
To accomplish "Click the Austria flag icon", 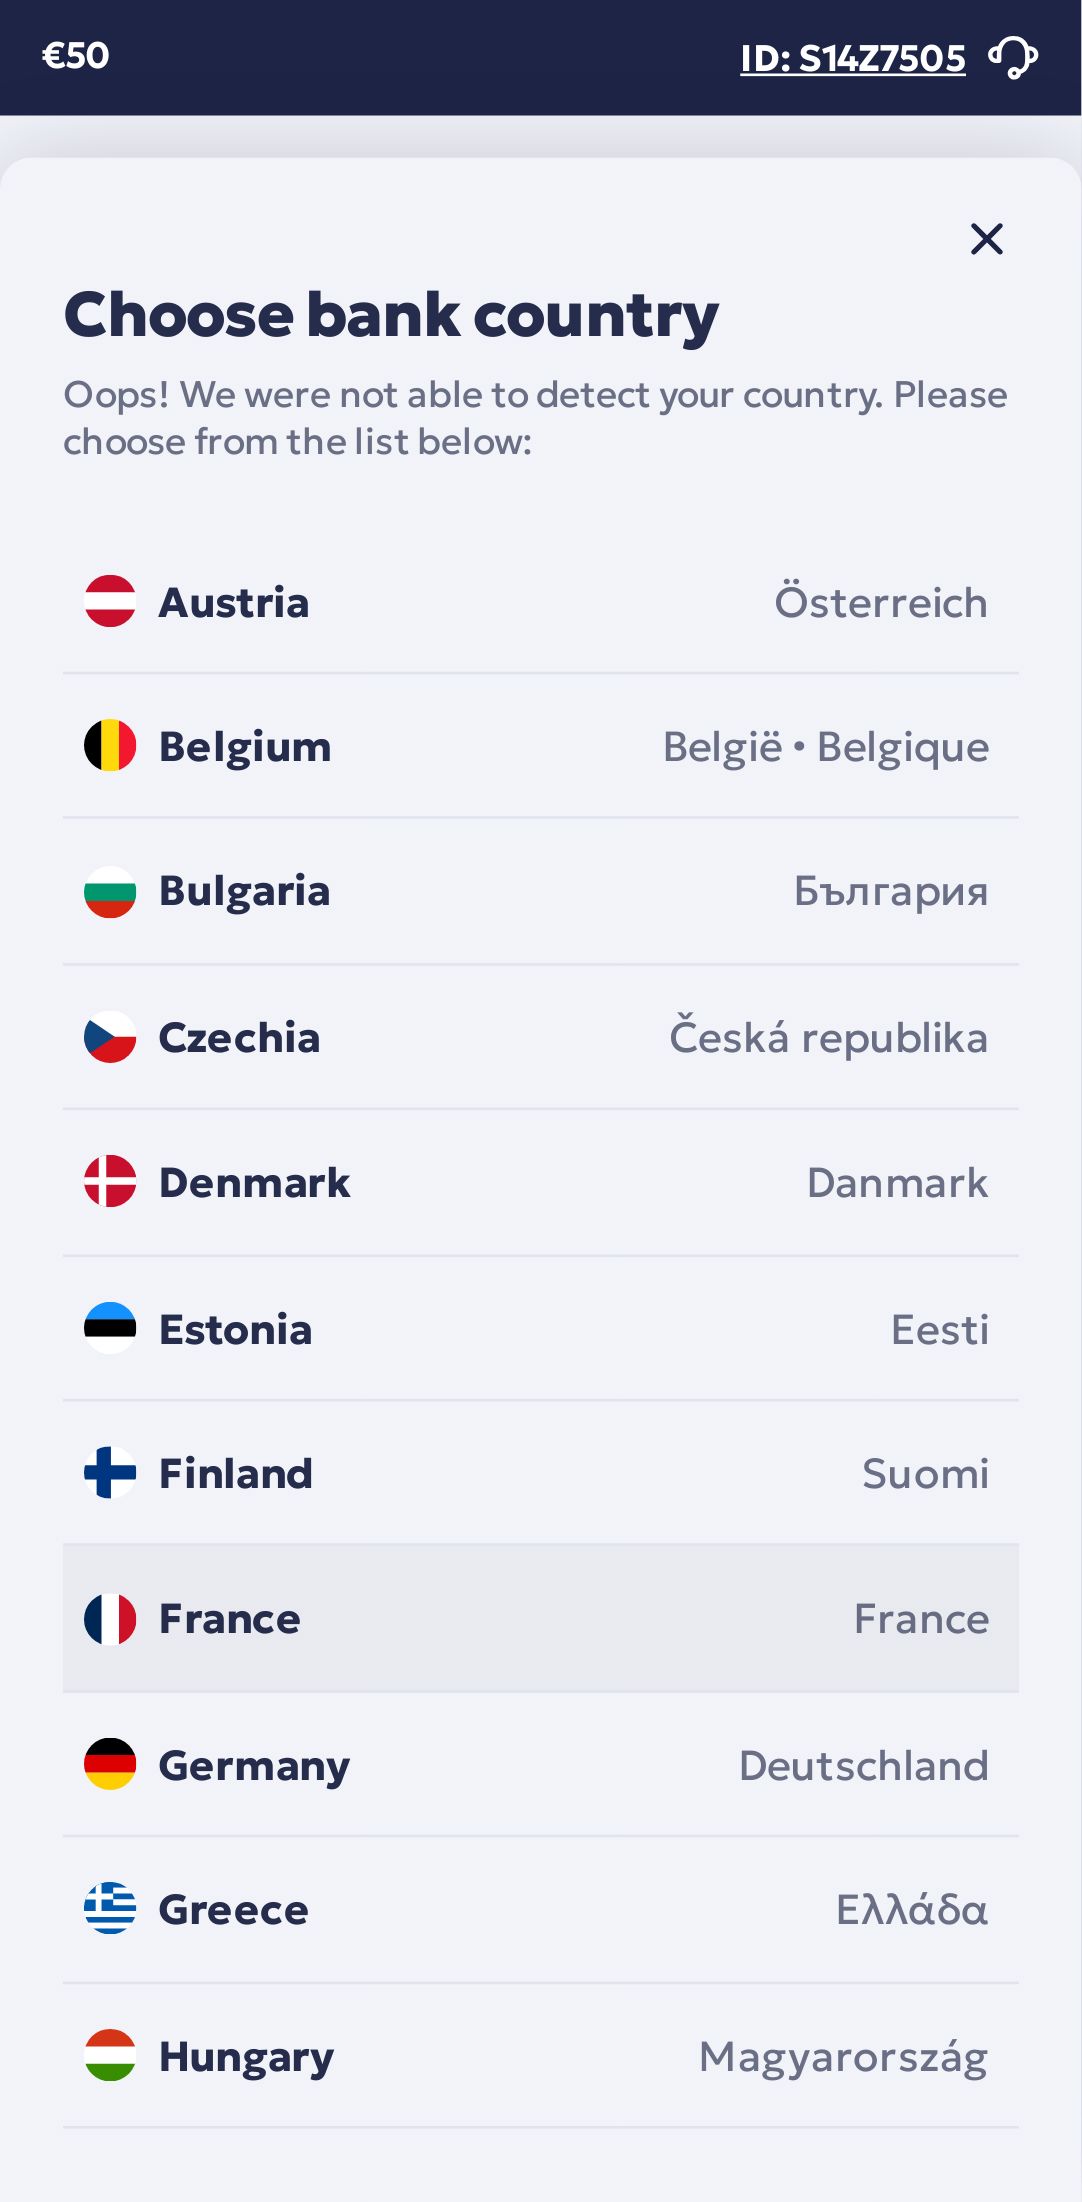I will coord(110,602).
